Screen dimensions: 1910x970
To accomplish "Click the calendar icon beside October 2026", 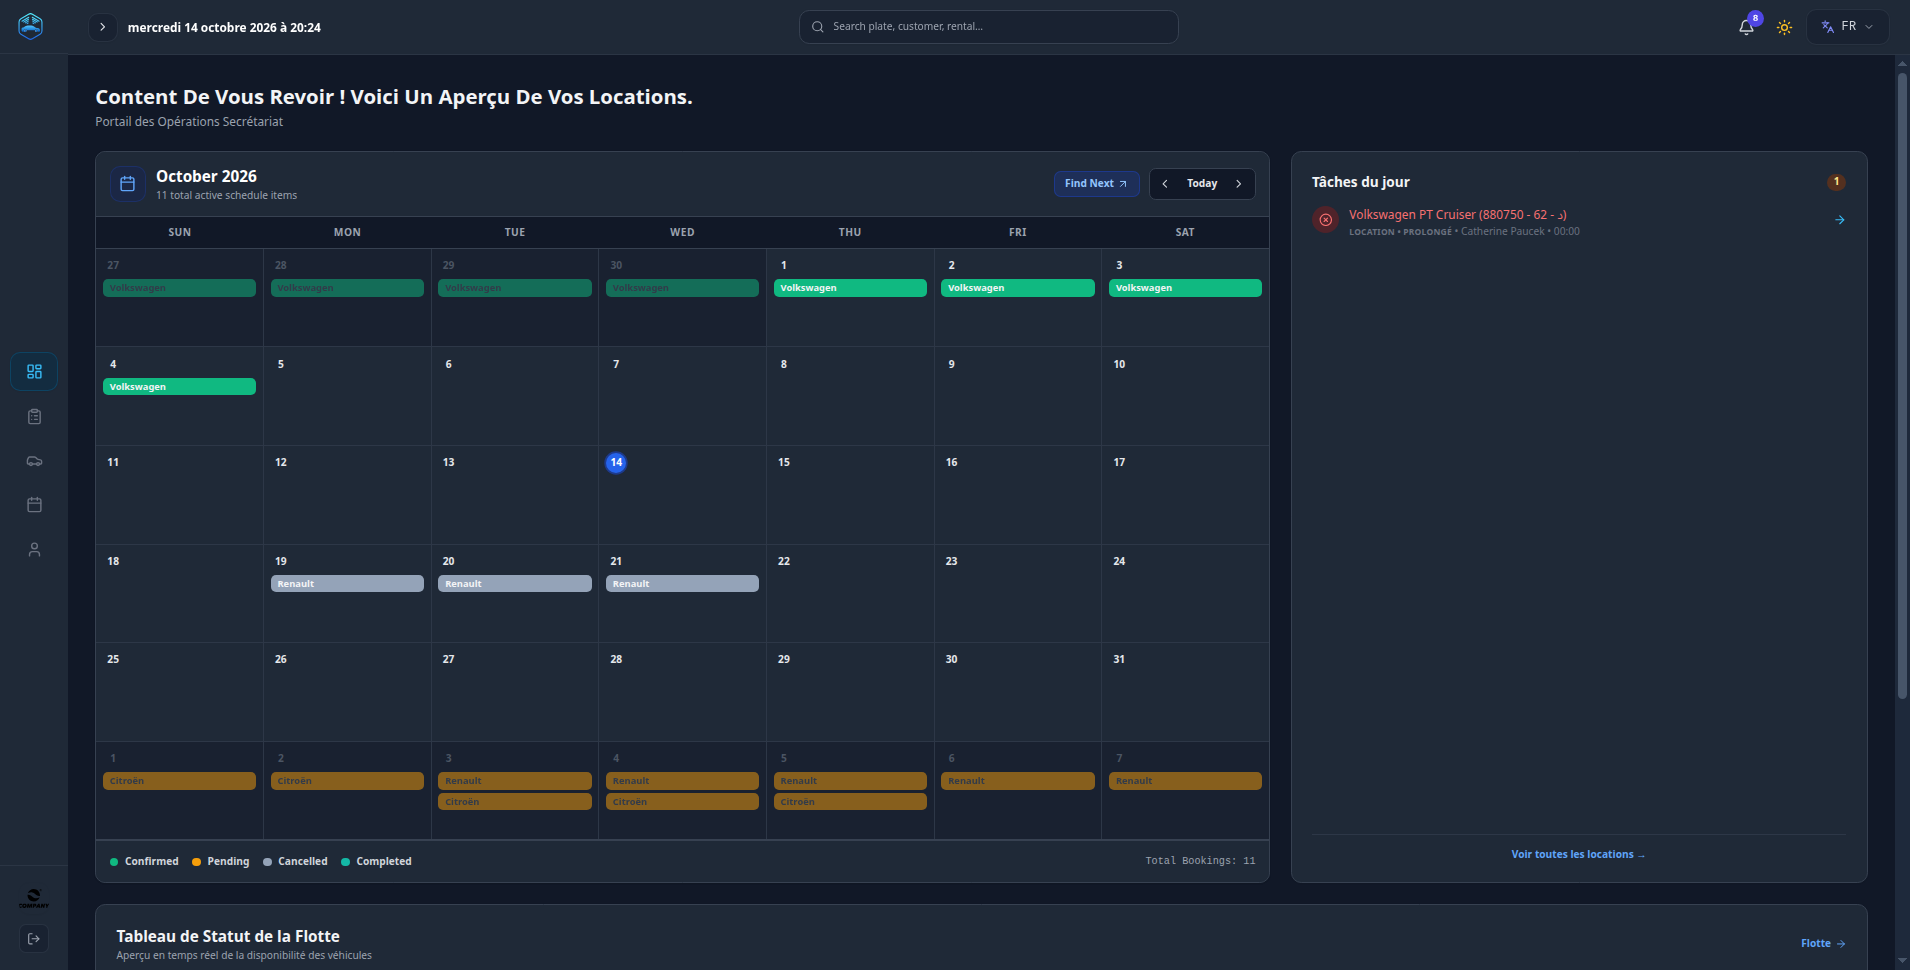I will click(x=127, y=184).
